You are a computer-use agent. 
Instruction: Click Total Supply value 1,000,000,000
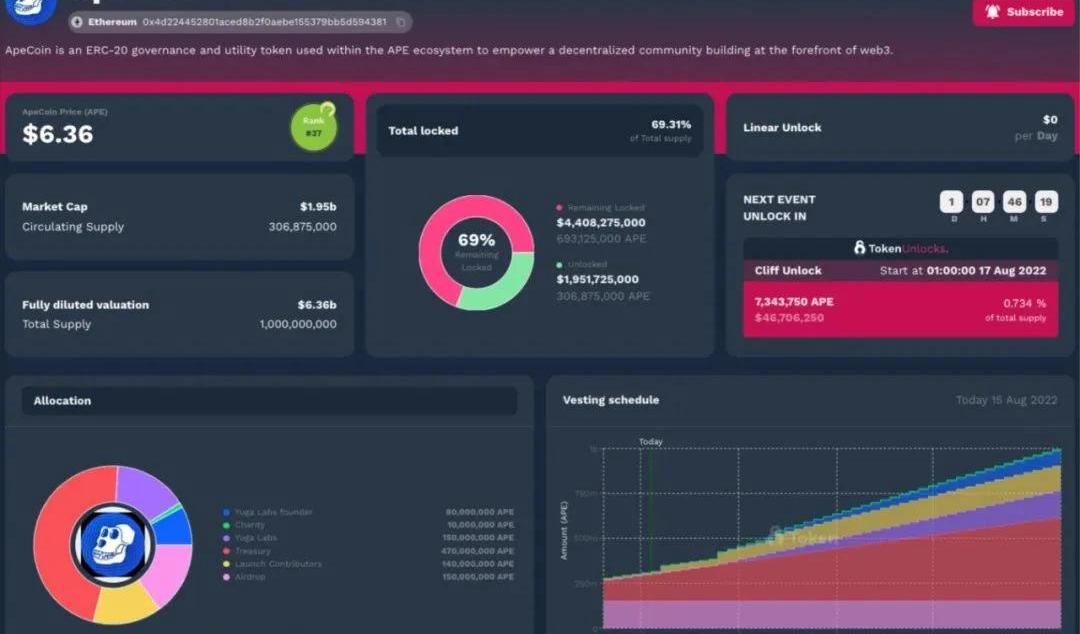[x=298, y=324]
